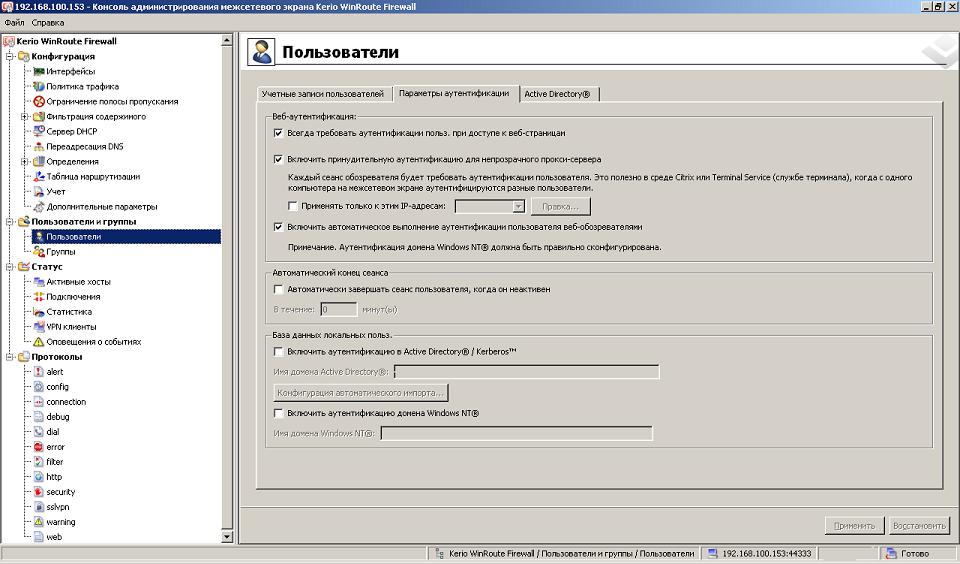Click the Фильтрация содержимого folder icon
The width and height of the screenshot is (960, 564).
point(39,116)
